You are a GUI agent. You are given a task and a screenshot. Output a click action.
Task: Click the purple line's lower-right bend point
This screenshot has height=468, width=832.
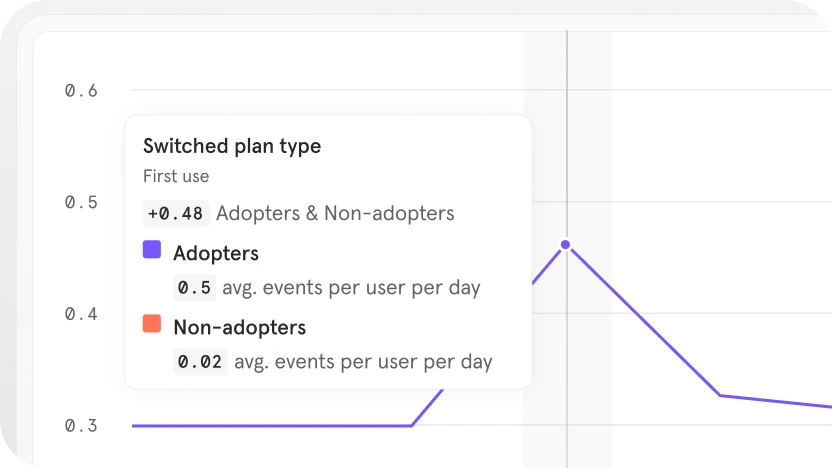[720, 395]
